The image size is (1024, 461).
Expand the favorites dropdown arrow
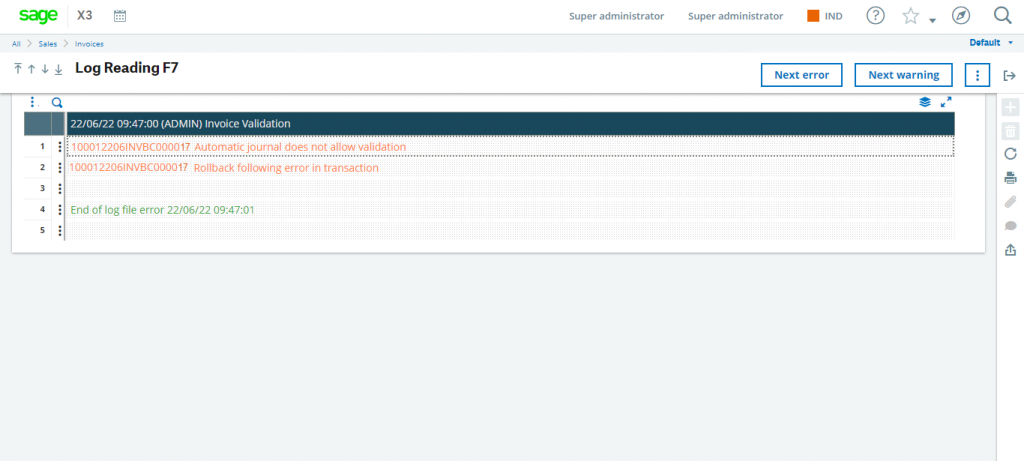tap(933, 21)
